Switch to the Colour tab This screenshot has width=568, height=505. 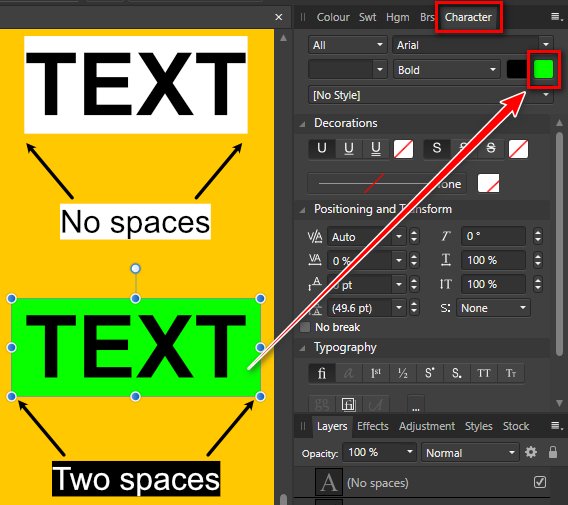pyautogui.click(x=333, y=17)
